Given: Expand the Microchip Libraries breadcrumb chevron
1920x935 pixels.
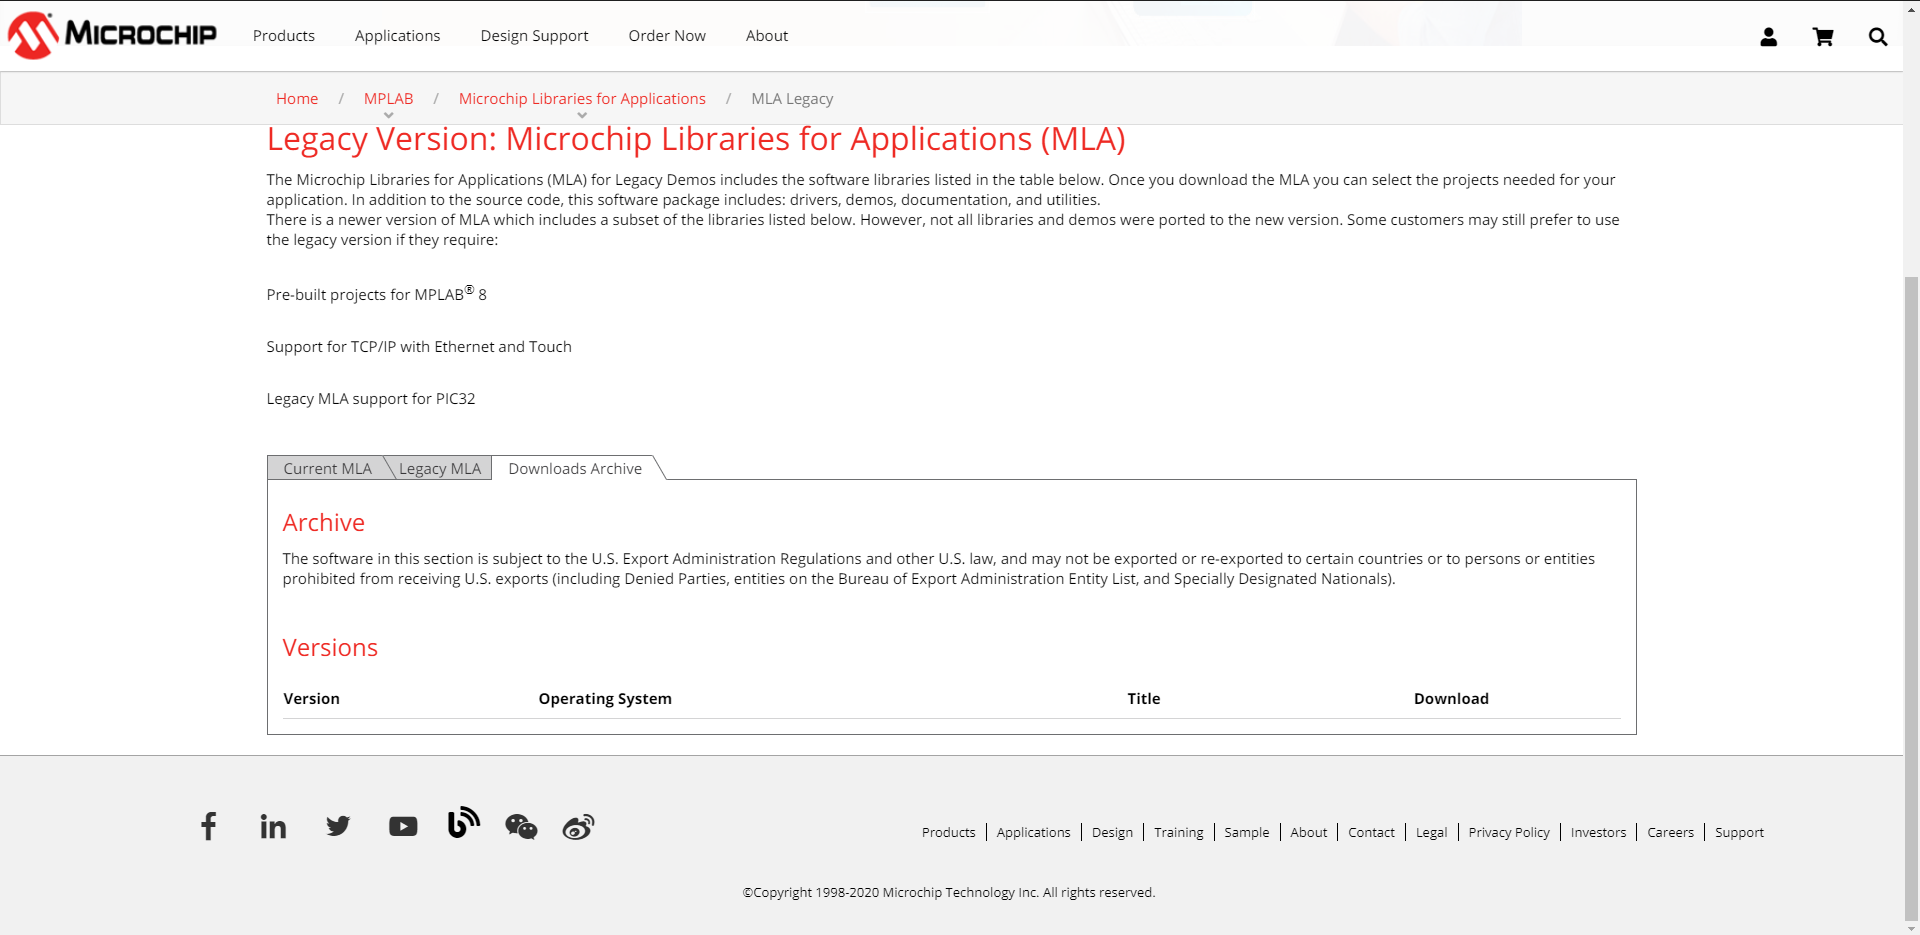Looking at the screenshot, I should (582, 116).
